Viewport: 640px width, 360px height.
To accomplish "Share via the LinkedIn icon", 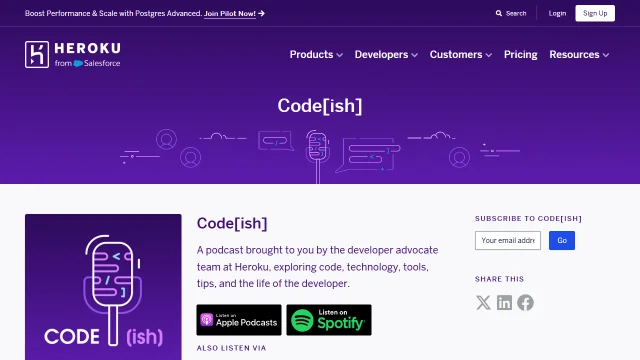I will (x=504, y=302).
